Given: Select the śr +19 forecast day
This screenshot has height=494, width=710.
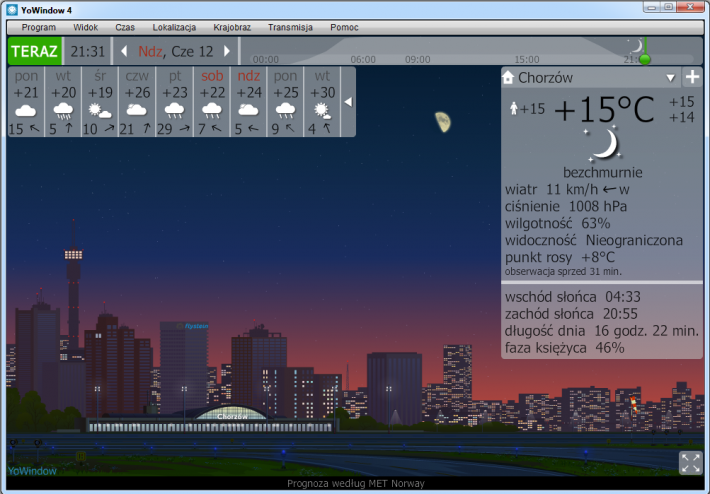Looking at the screenshot, I should [100, 102].
